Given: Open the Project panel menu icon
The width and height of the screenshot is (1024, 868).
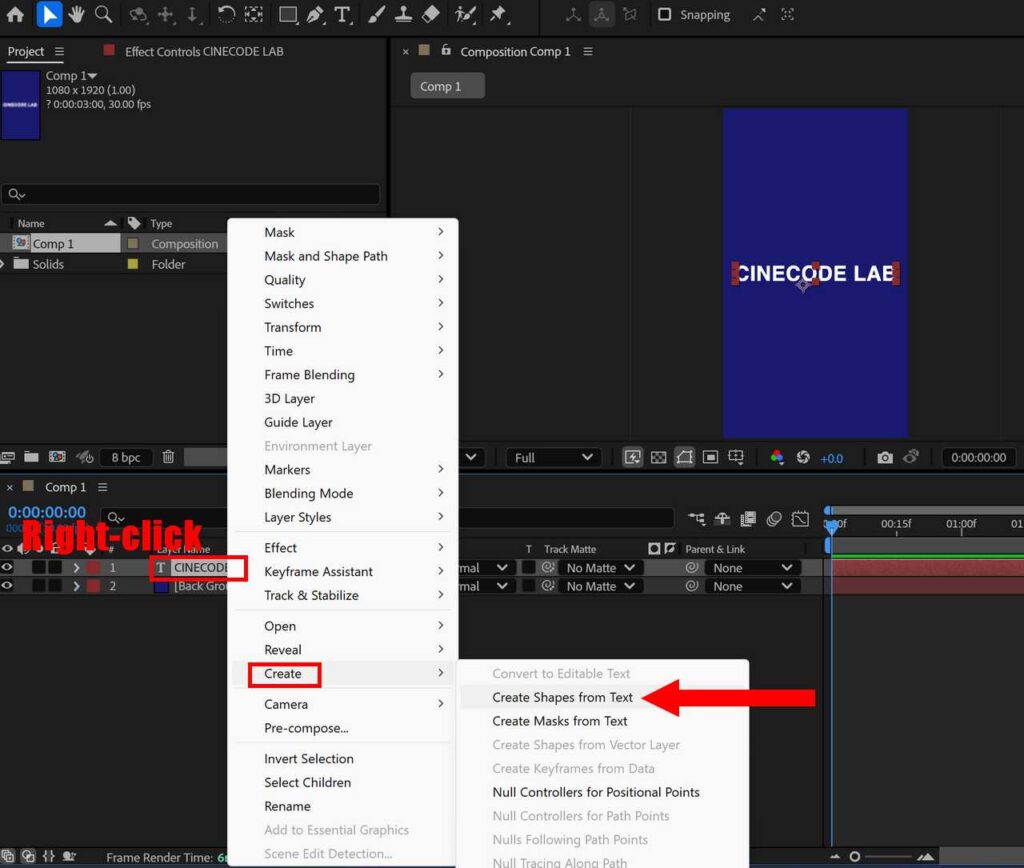Looking at the screenshot, I should [x=59, y=52].
